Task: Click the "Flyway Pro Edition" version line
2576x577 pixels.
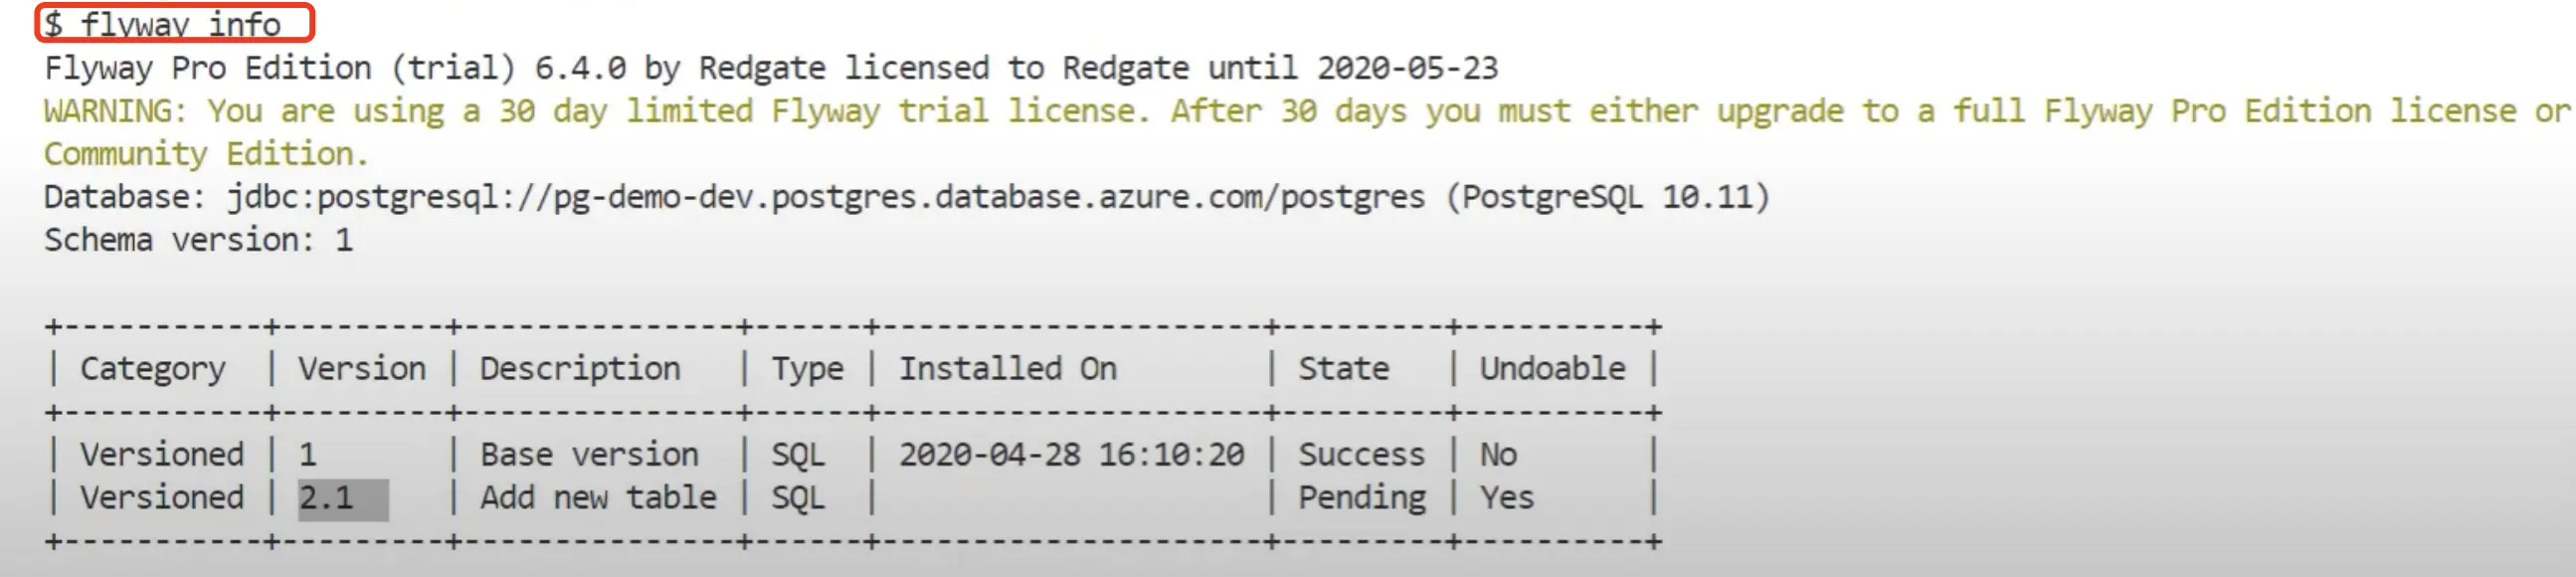Action: [770, 68]
